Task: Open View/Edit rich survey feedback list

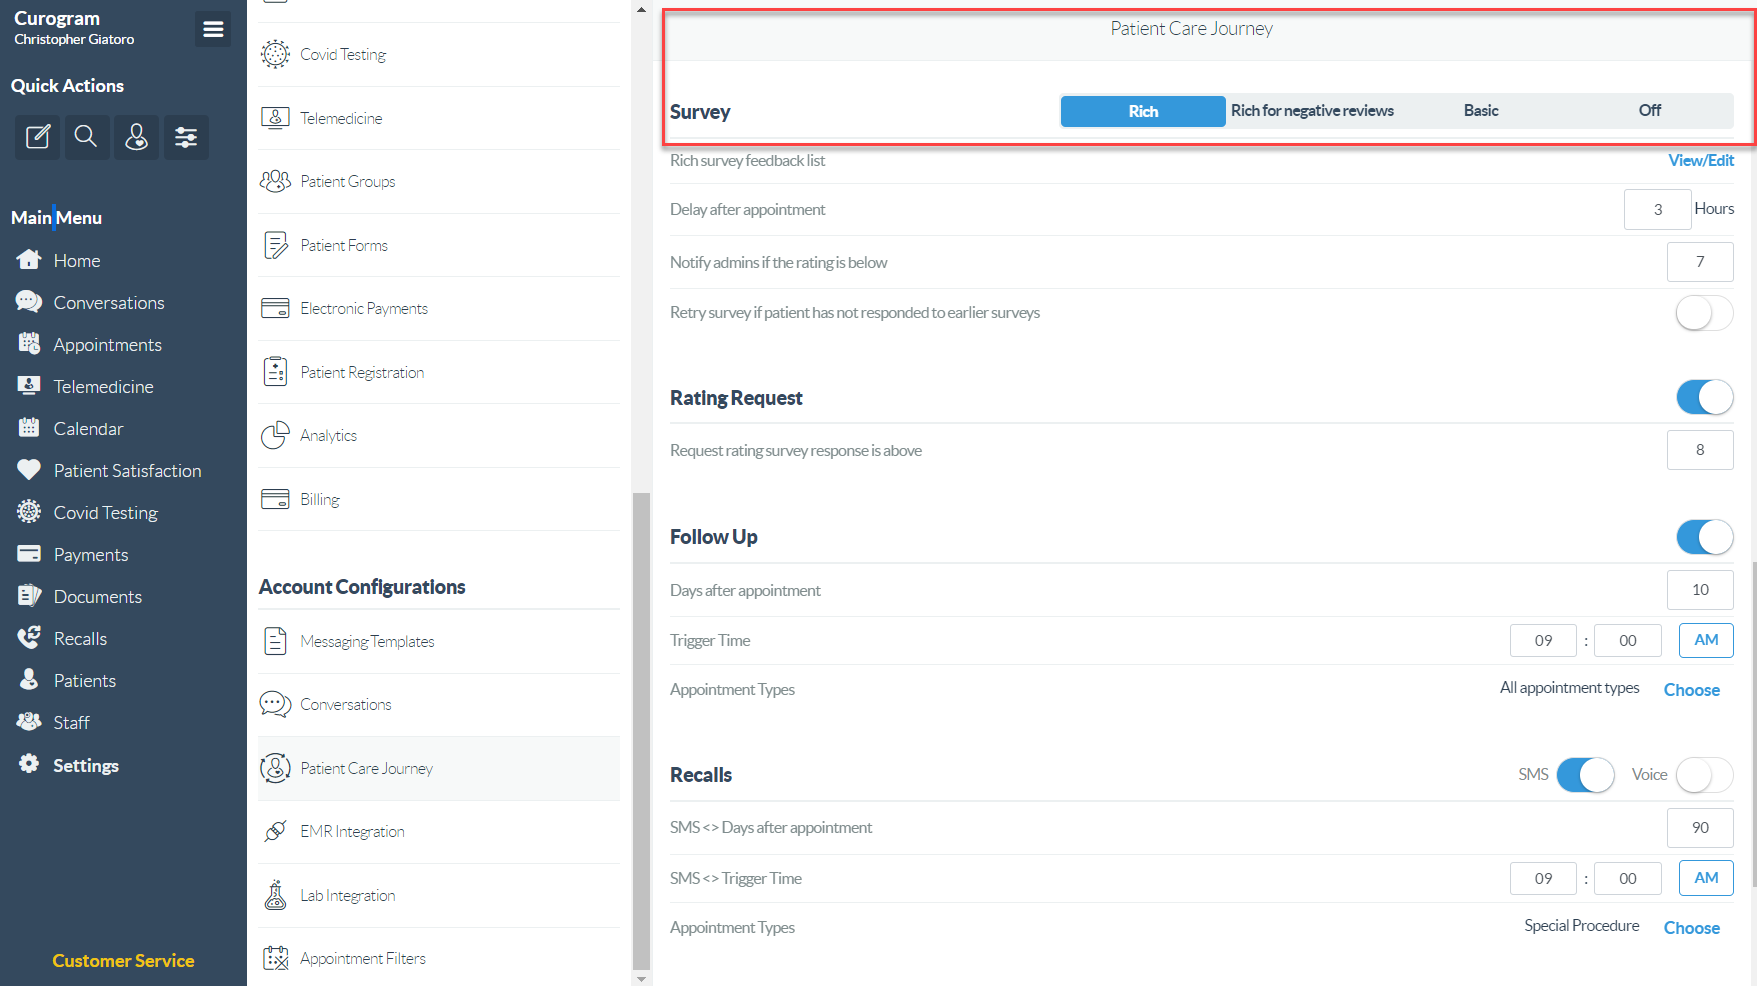Action: point(1700,161)
